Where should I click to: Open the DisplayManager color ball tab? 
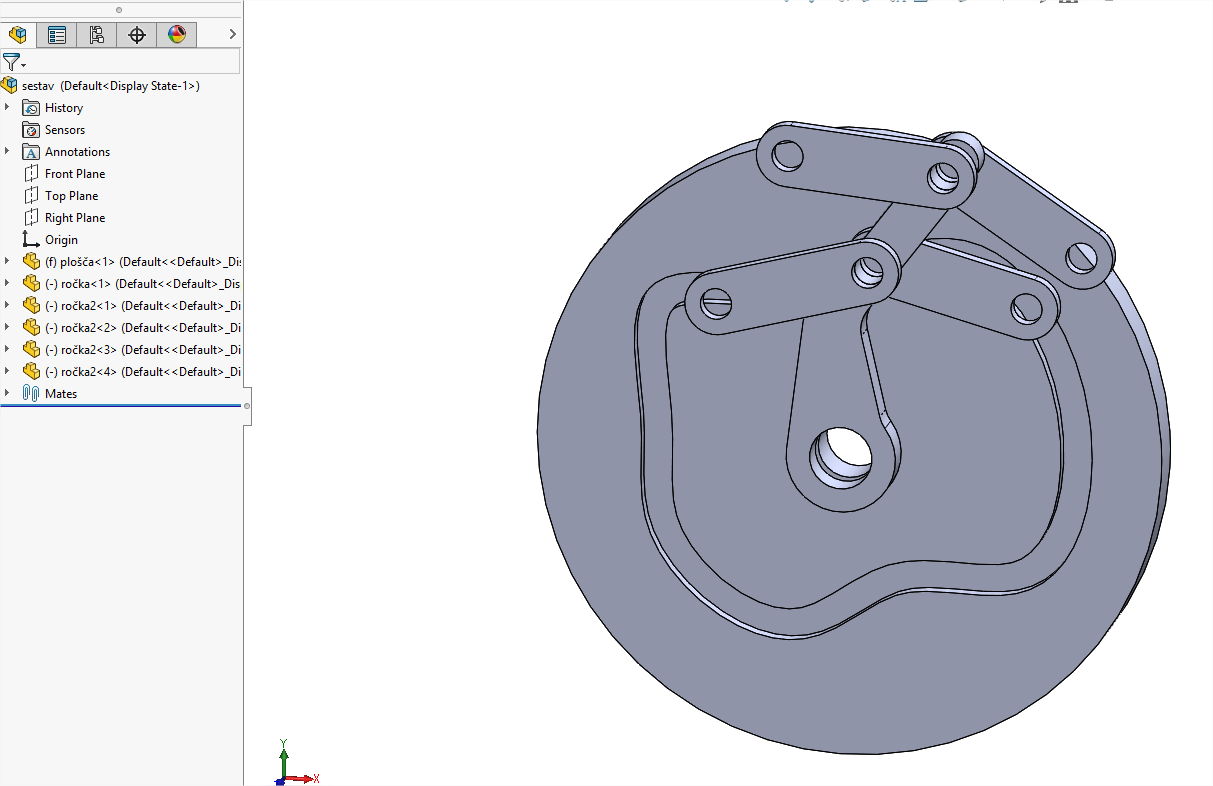[x=177, y=35]
